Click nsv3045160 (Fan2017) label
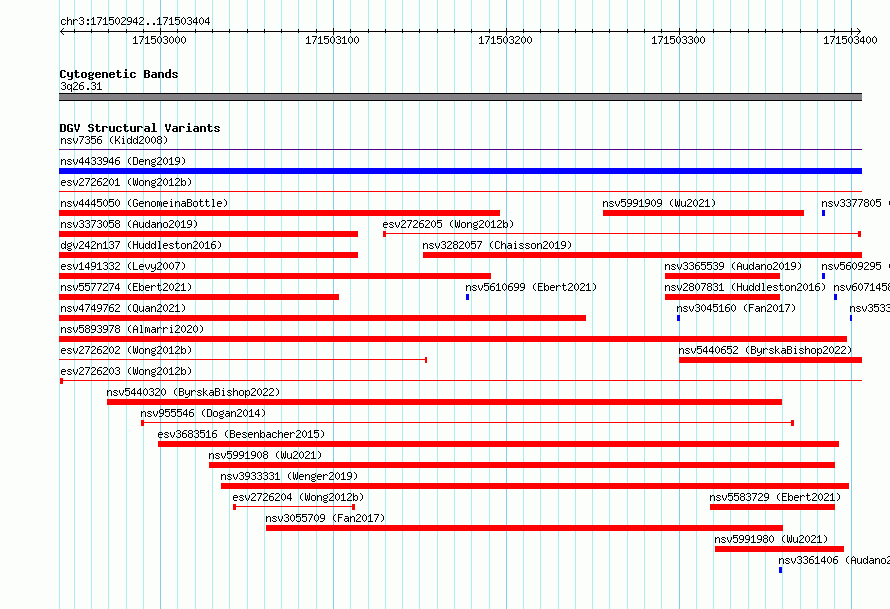Viewport: 890px width, 609px height. coord(736,308)
